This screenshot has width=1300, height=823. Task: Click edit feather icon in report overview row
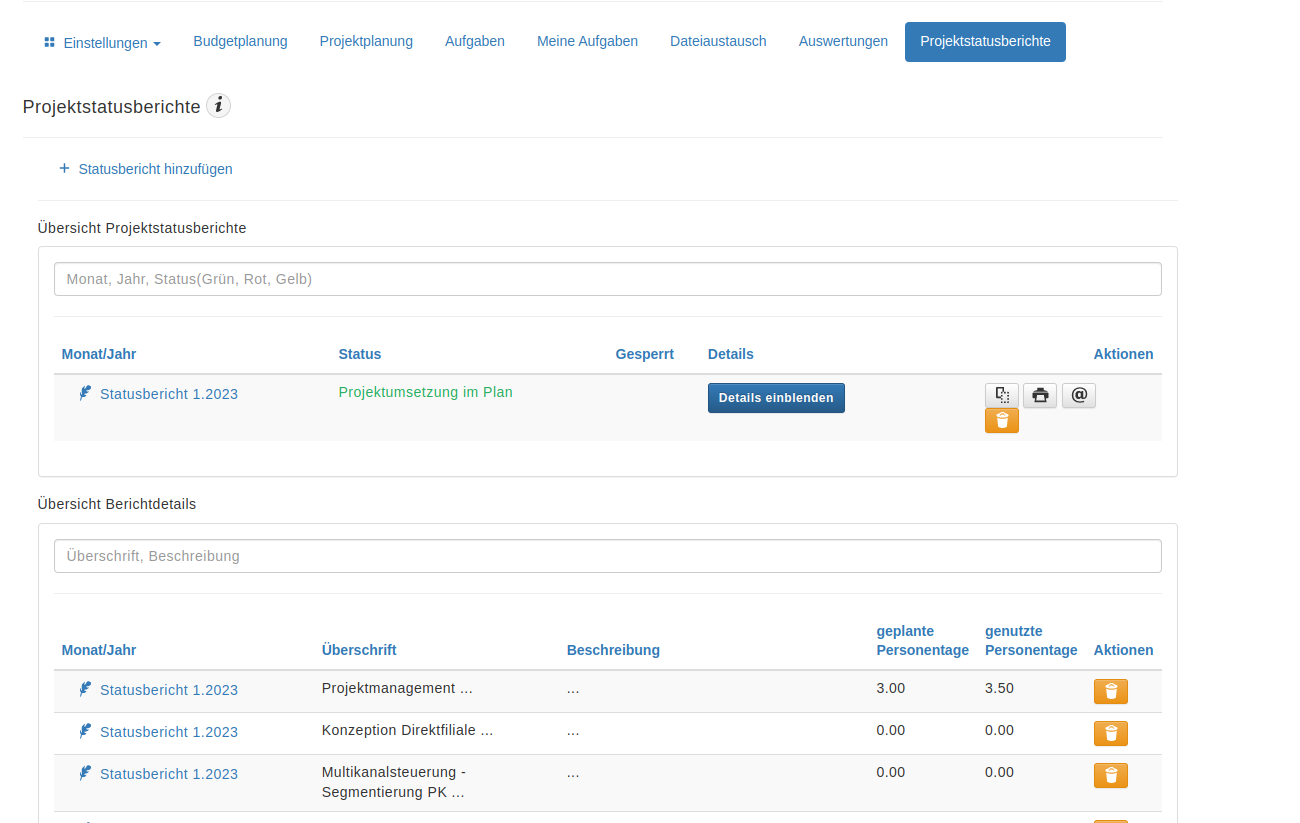coord(86,393)
